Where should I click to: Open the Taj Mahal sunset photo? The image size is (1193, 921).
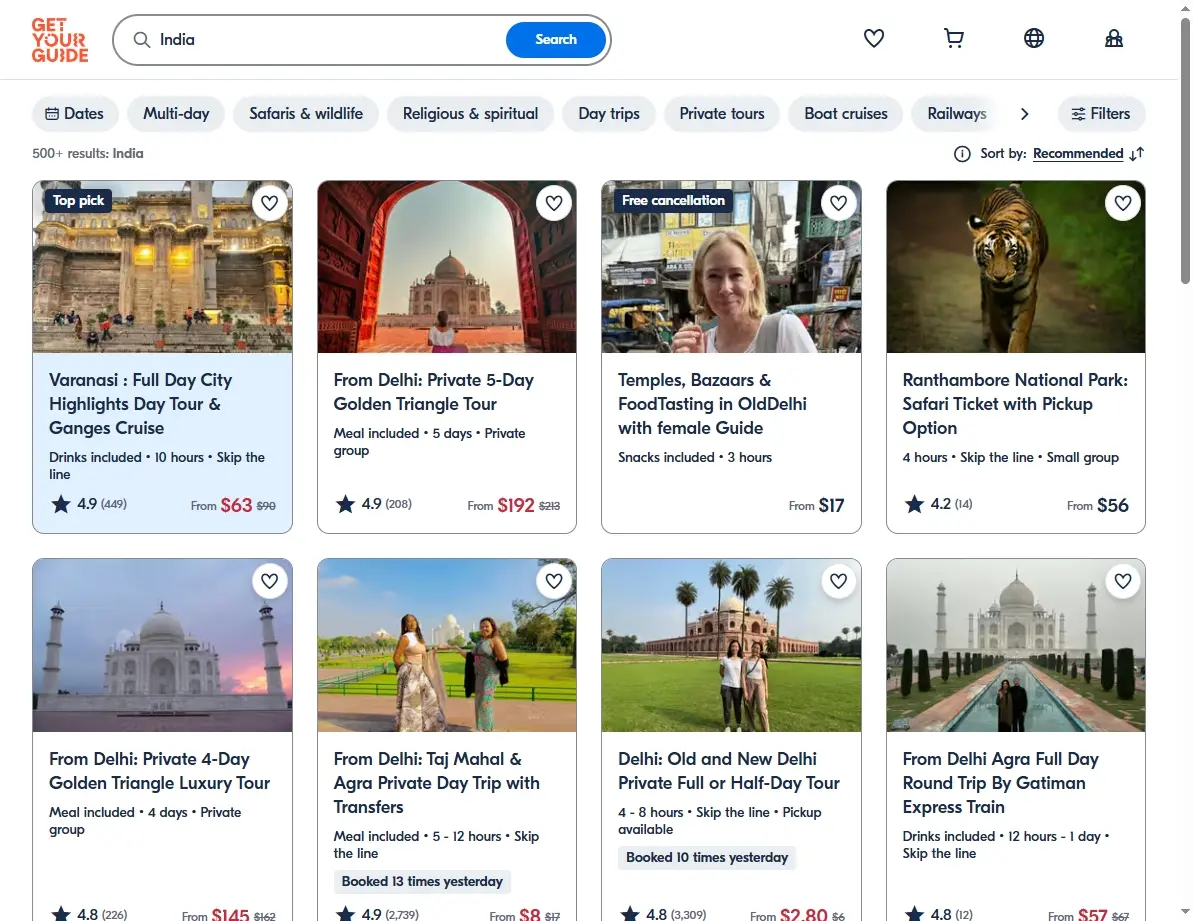pyautogui.click(x=162, y=646)
